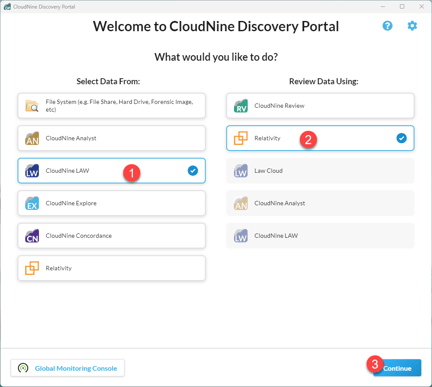
Task: Minimize the CloudNine Discovery Portal window
Action: 383,7
